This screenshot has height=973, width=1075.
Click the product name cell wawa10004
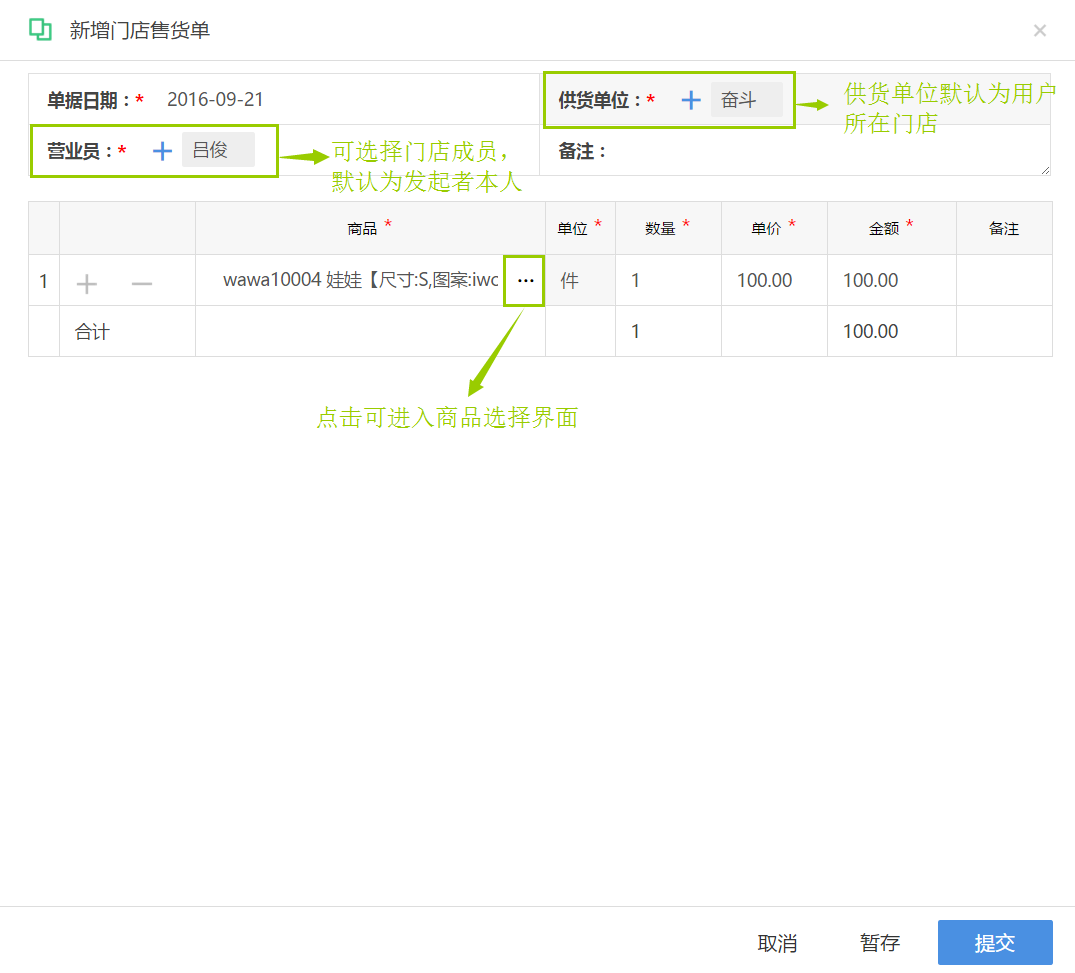351,280
